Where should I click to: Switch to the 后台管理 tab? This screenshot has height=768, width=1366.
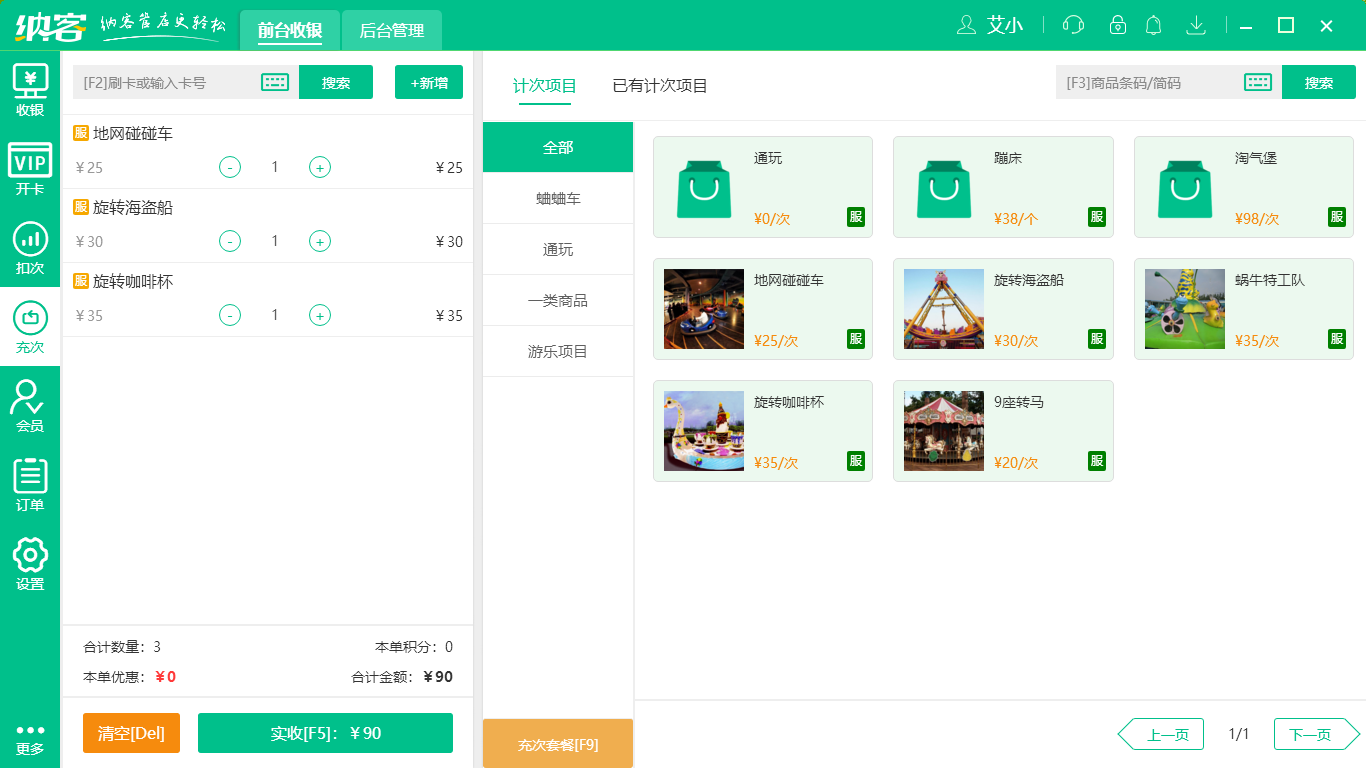391,31
